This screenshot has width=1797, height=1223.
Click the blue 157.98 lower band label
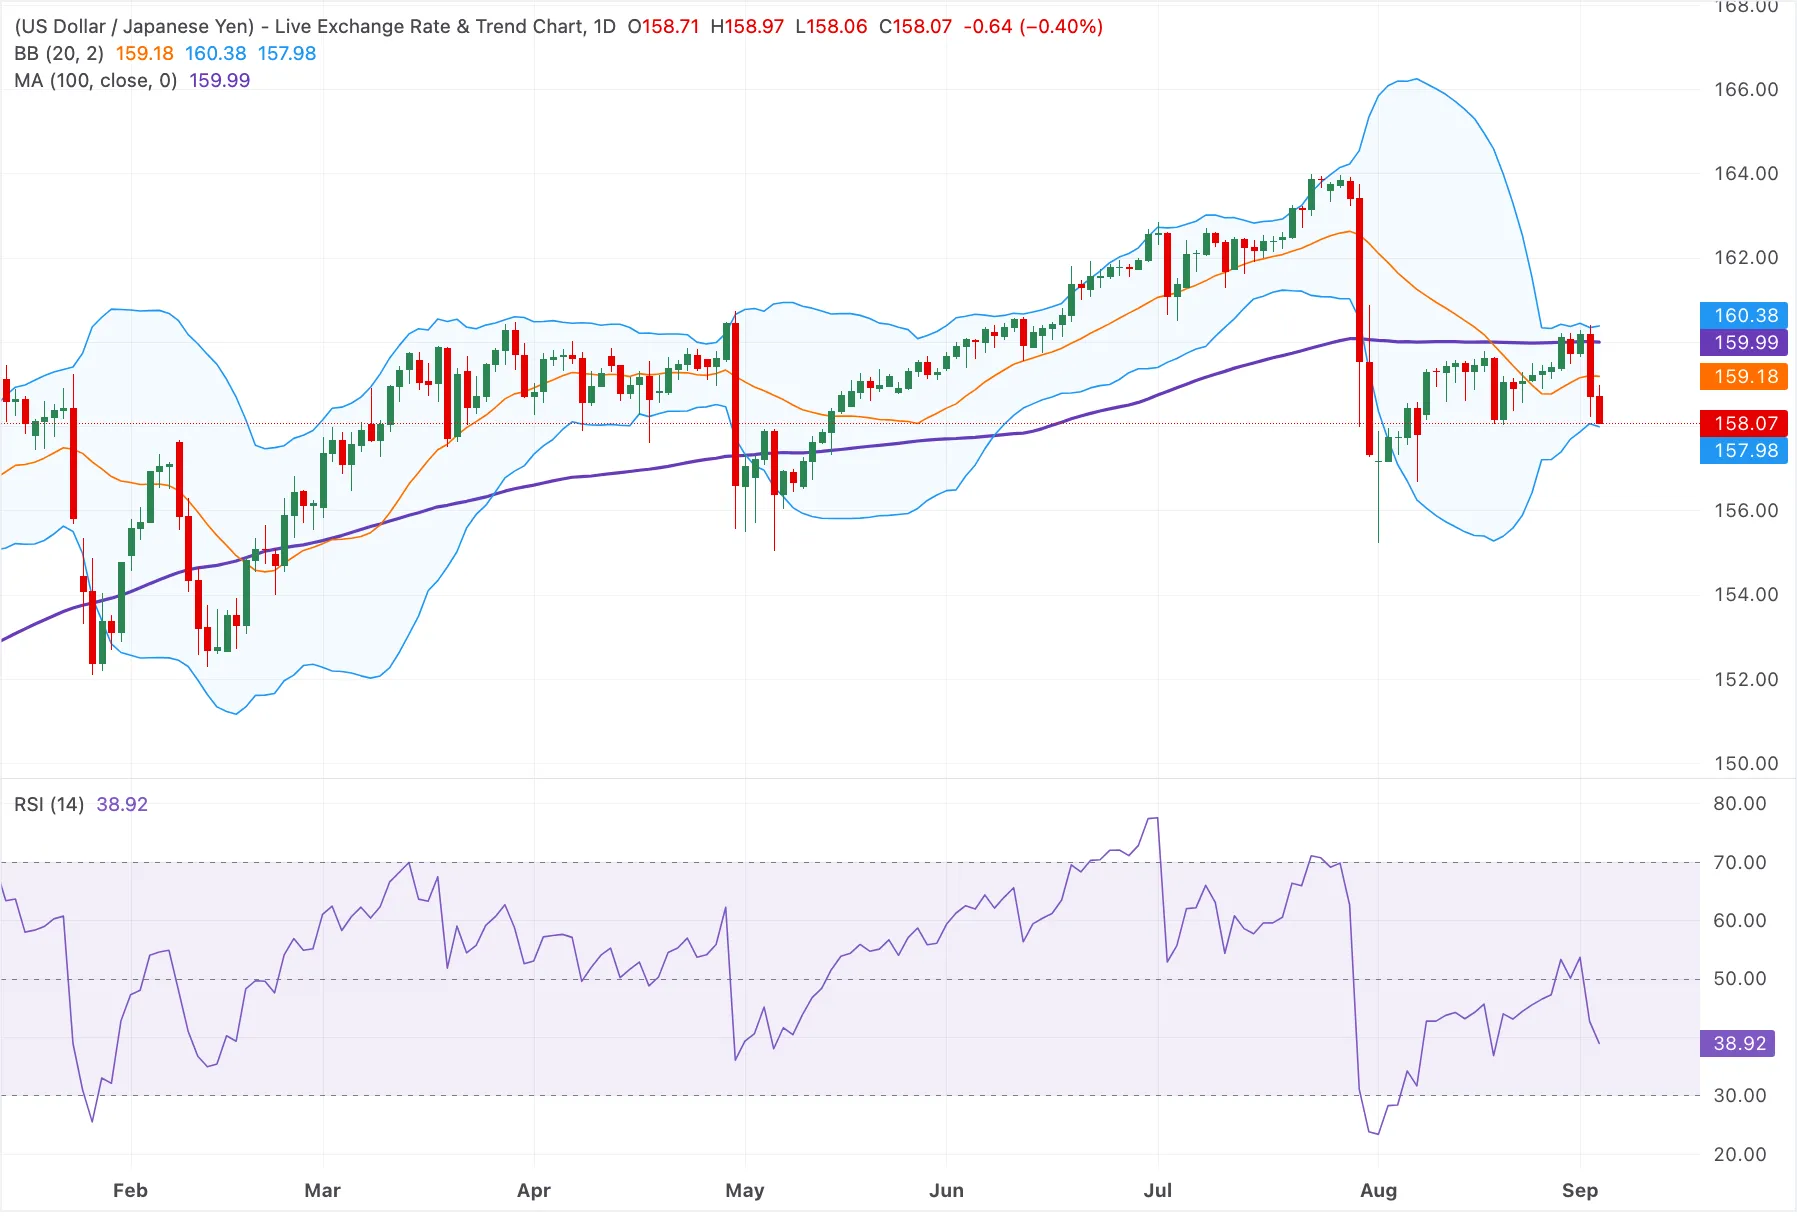coord(1746,450)
